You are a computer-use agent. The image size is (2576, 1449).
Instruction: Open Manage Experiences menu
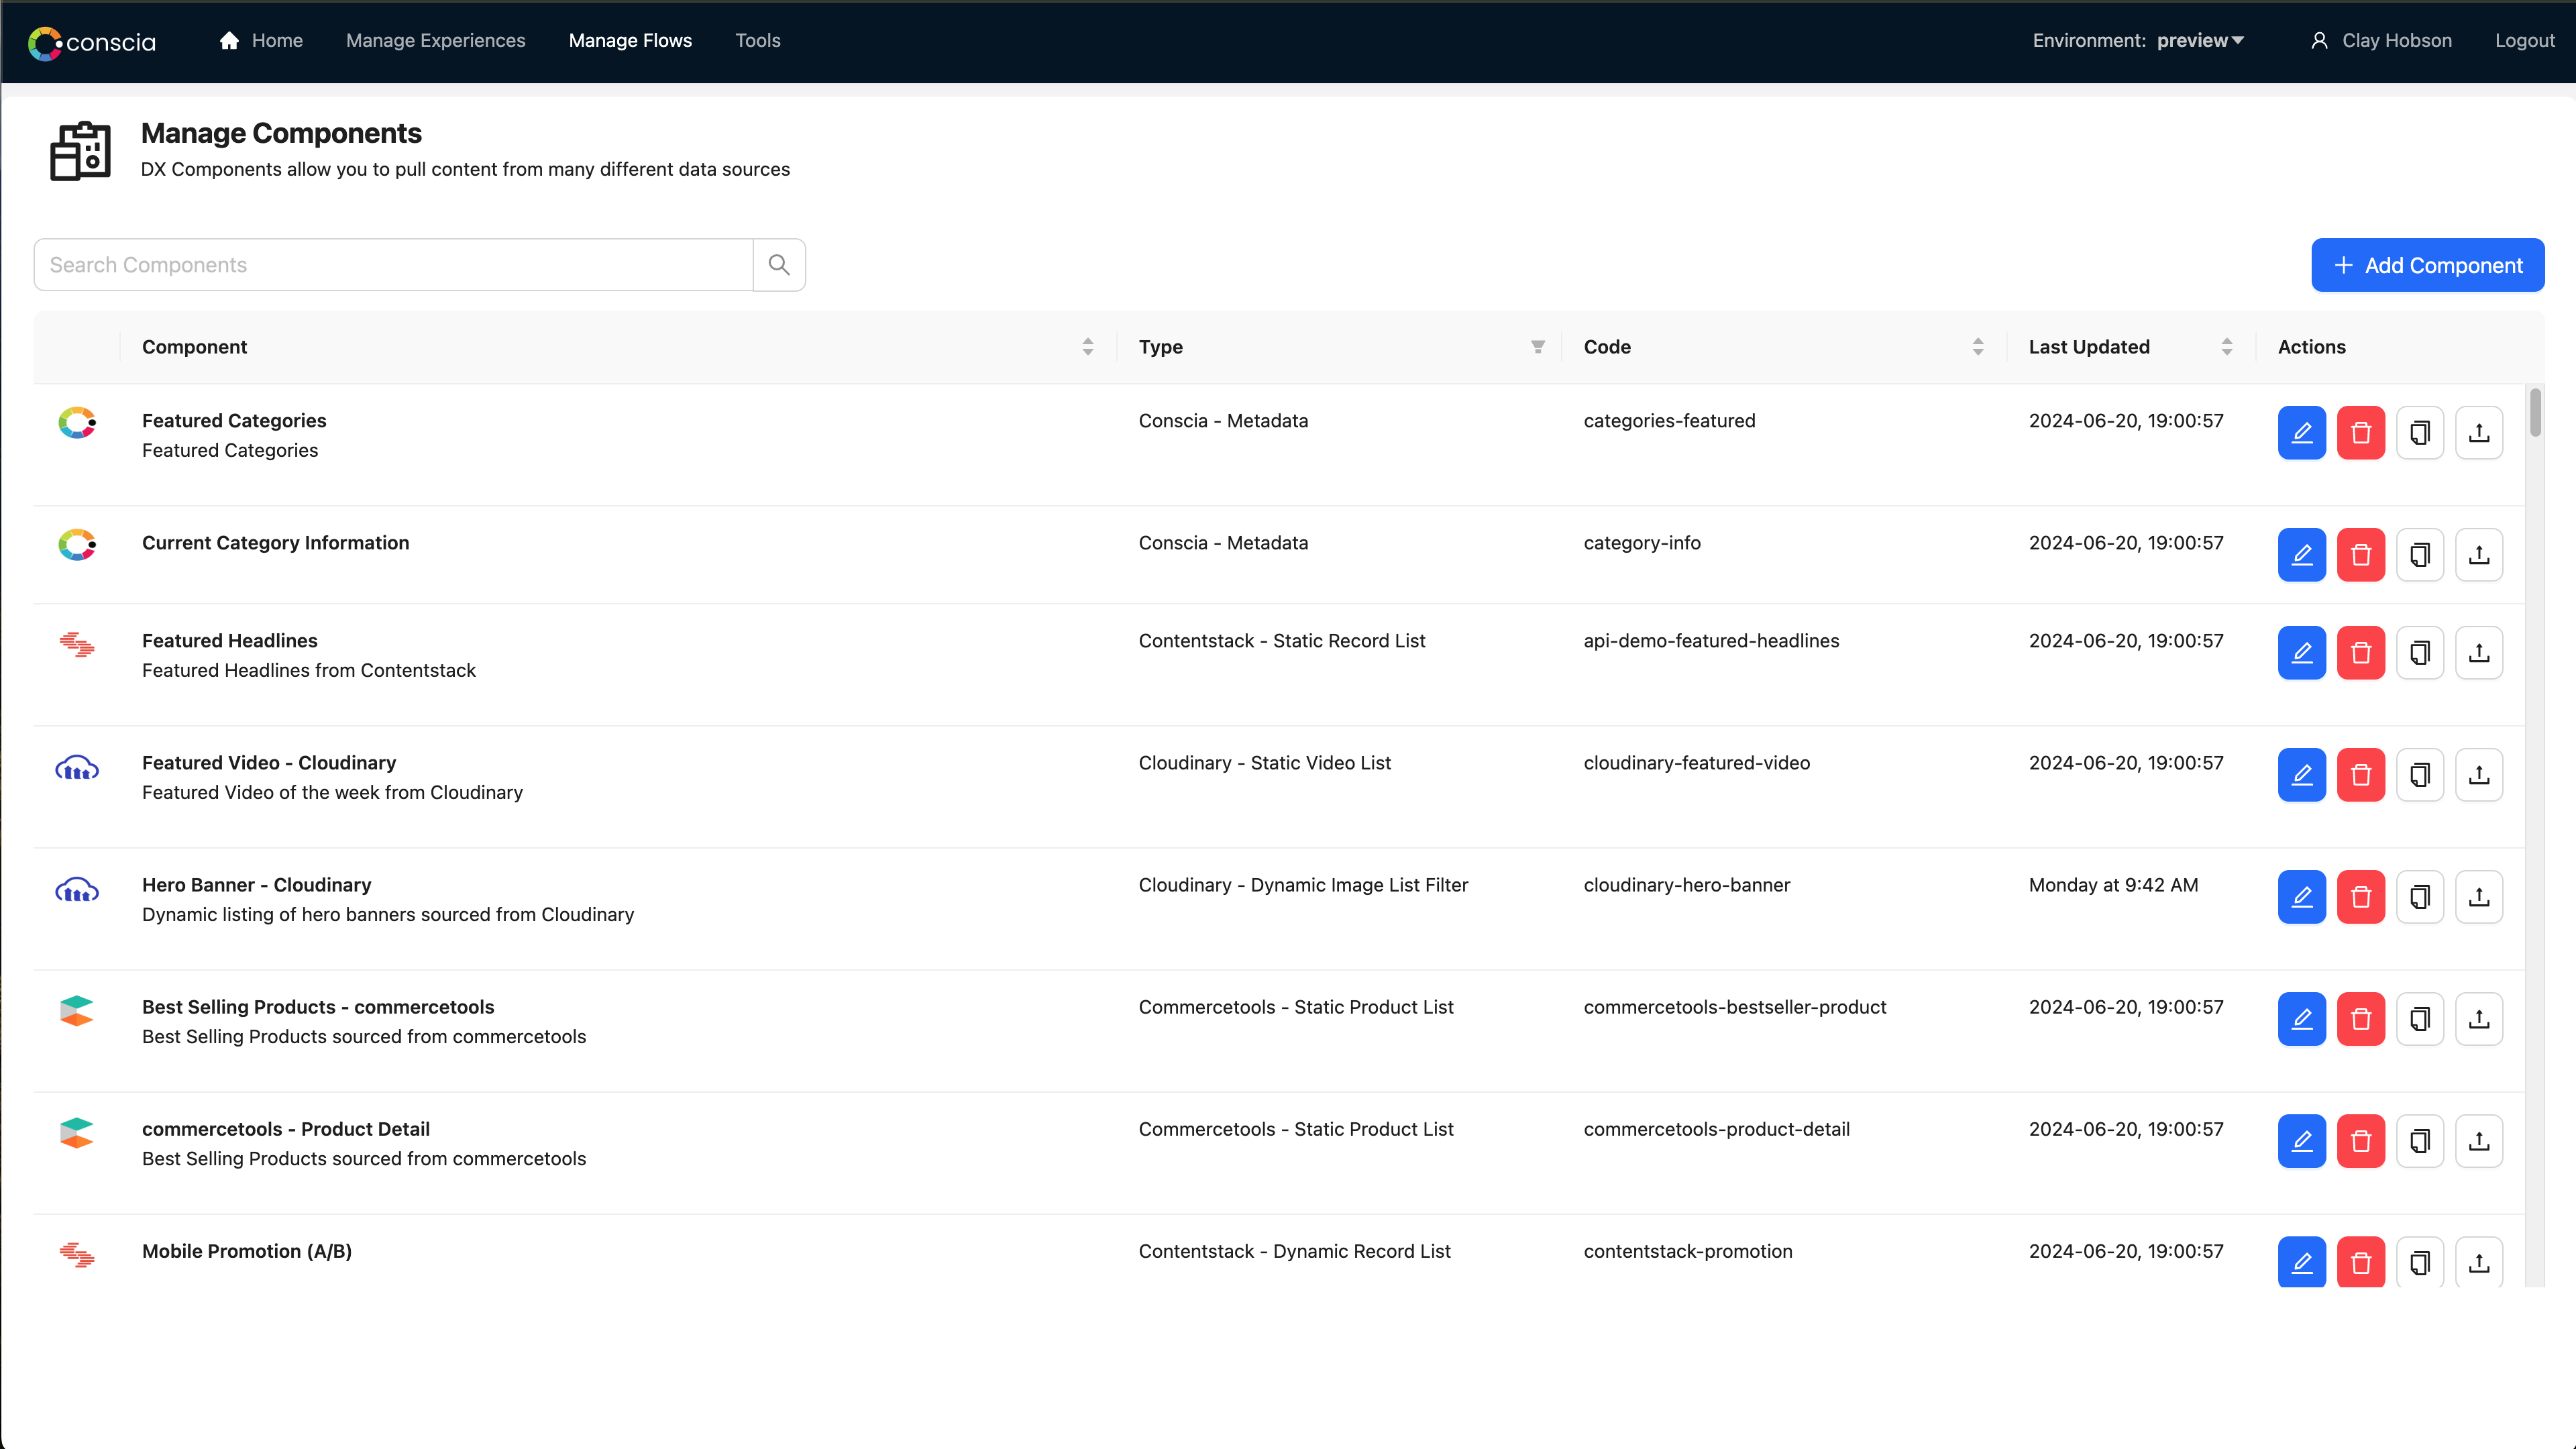[435, 41]
